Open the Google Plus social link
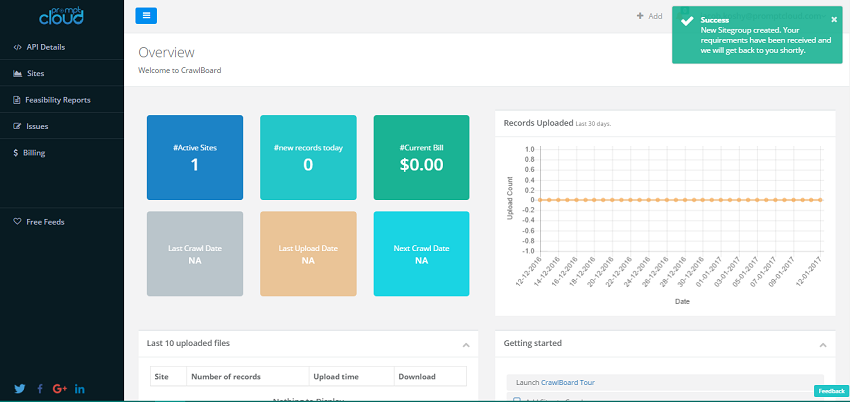This screenshot has height=402, width=850. (59, 388)
